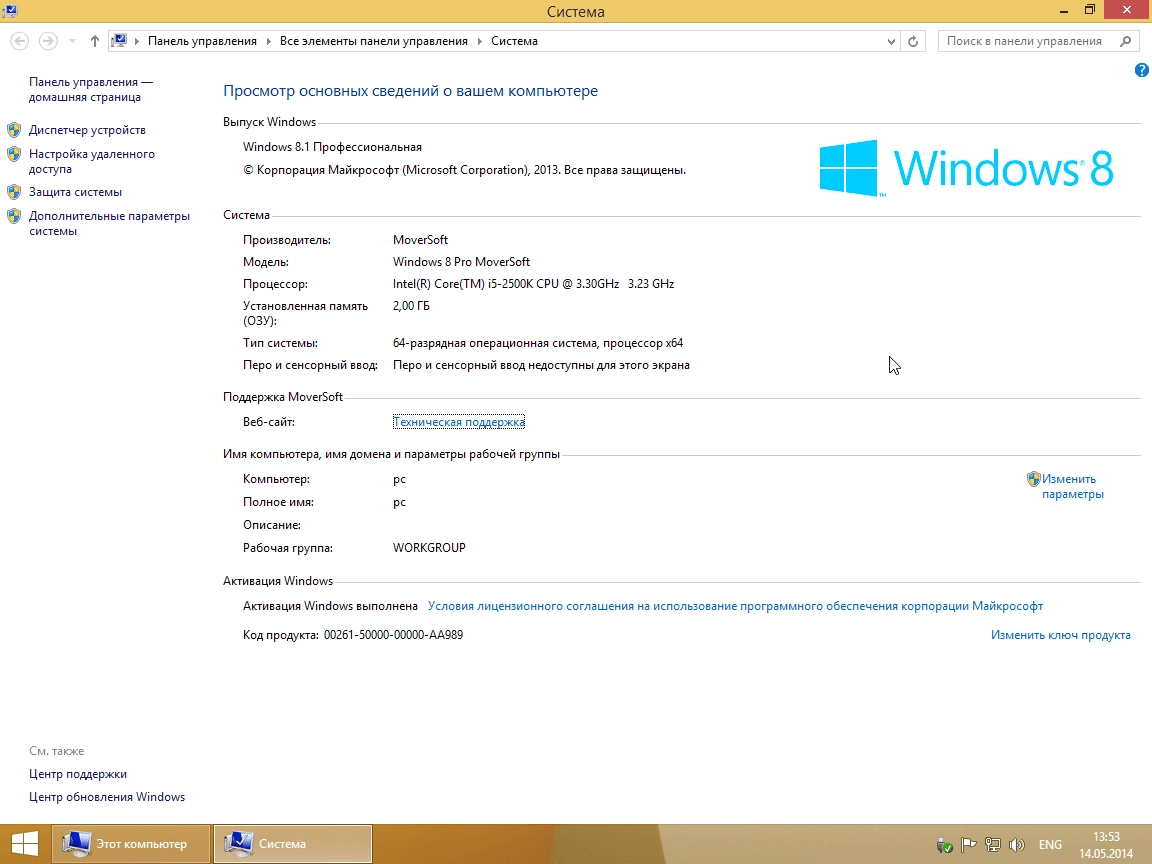Open Настройка удаленного доступа

coord(92,162)
